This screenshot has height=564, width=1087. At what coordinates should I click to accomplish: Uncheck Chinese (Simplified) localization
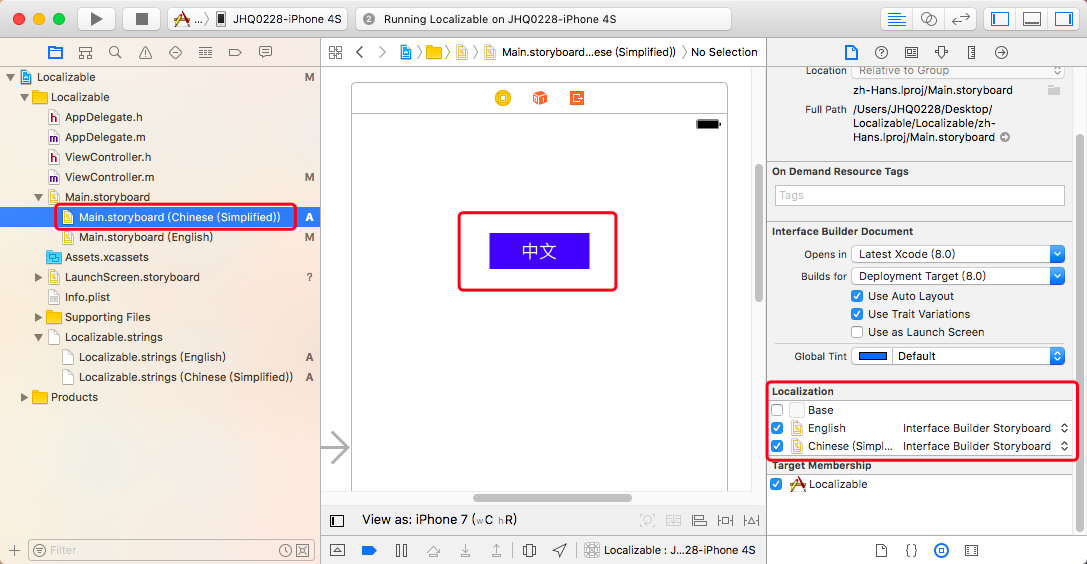777,446
